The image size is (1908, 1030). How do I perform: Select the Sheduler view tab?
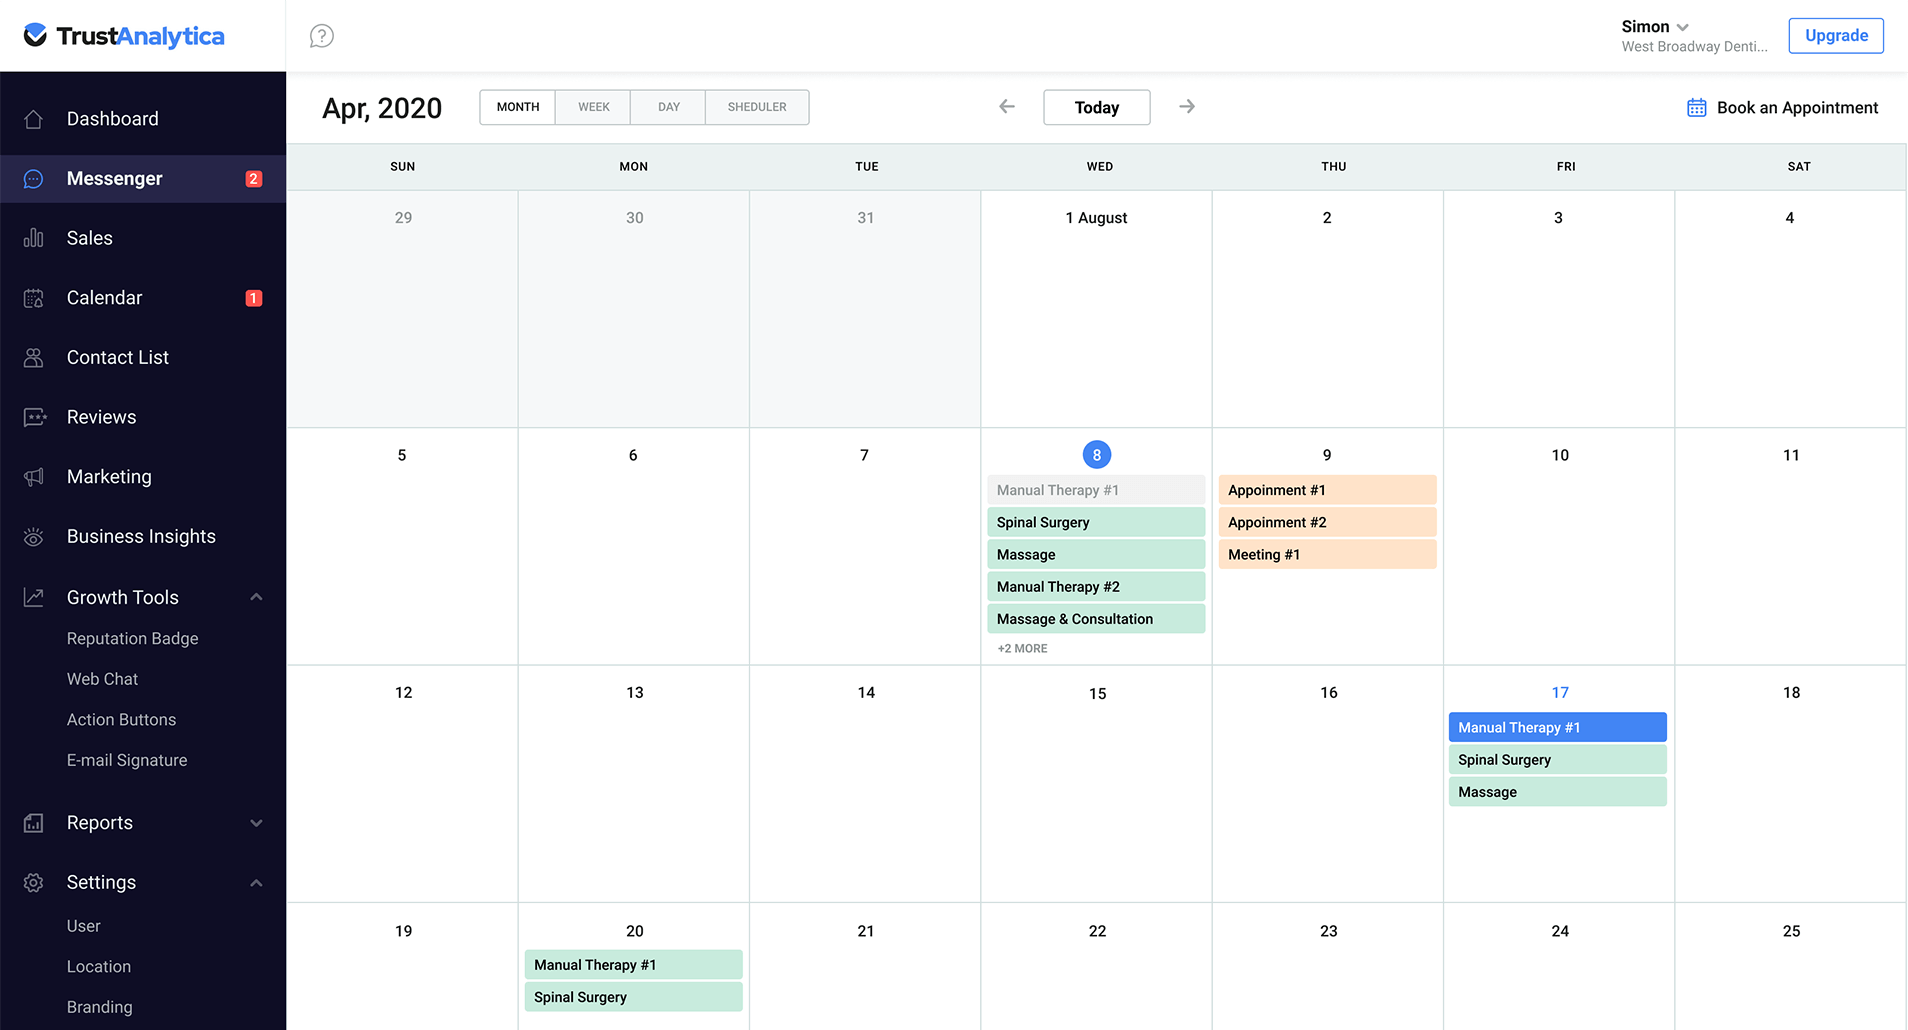[x=757, y=107]
